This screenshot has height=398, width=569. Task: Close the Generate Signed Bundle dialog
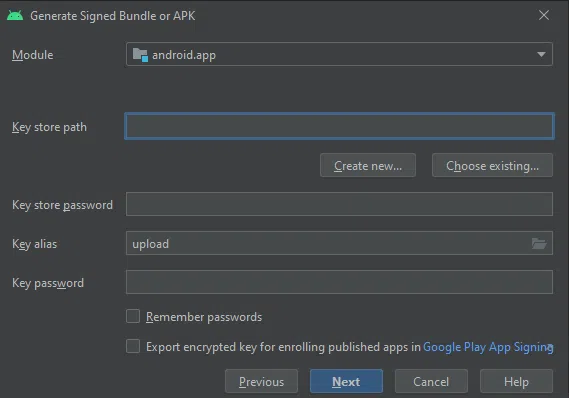(544, 15)
